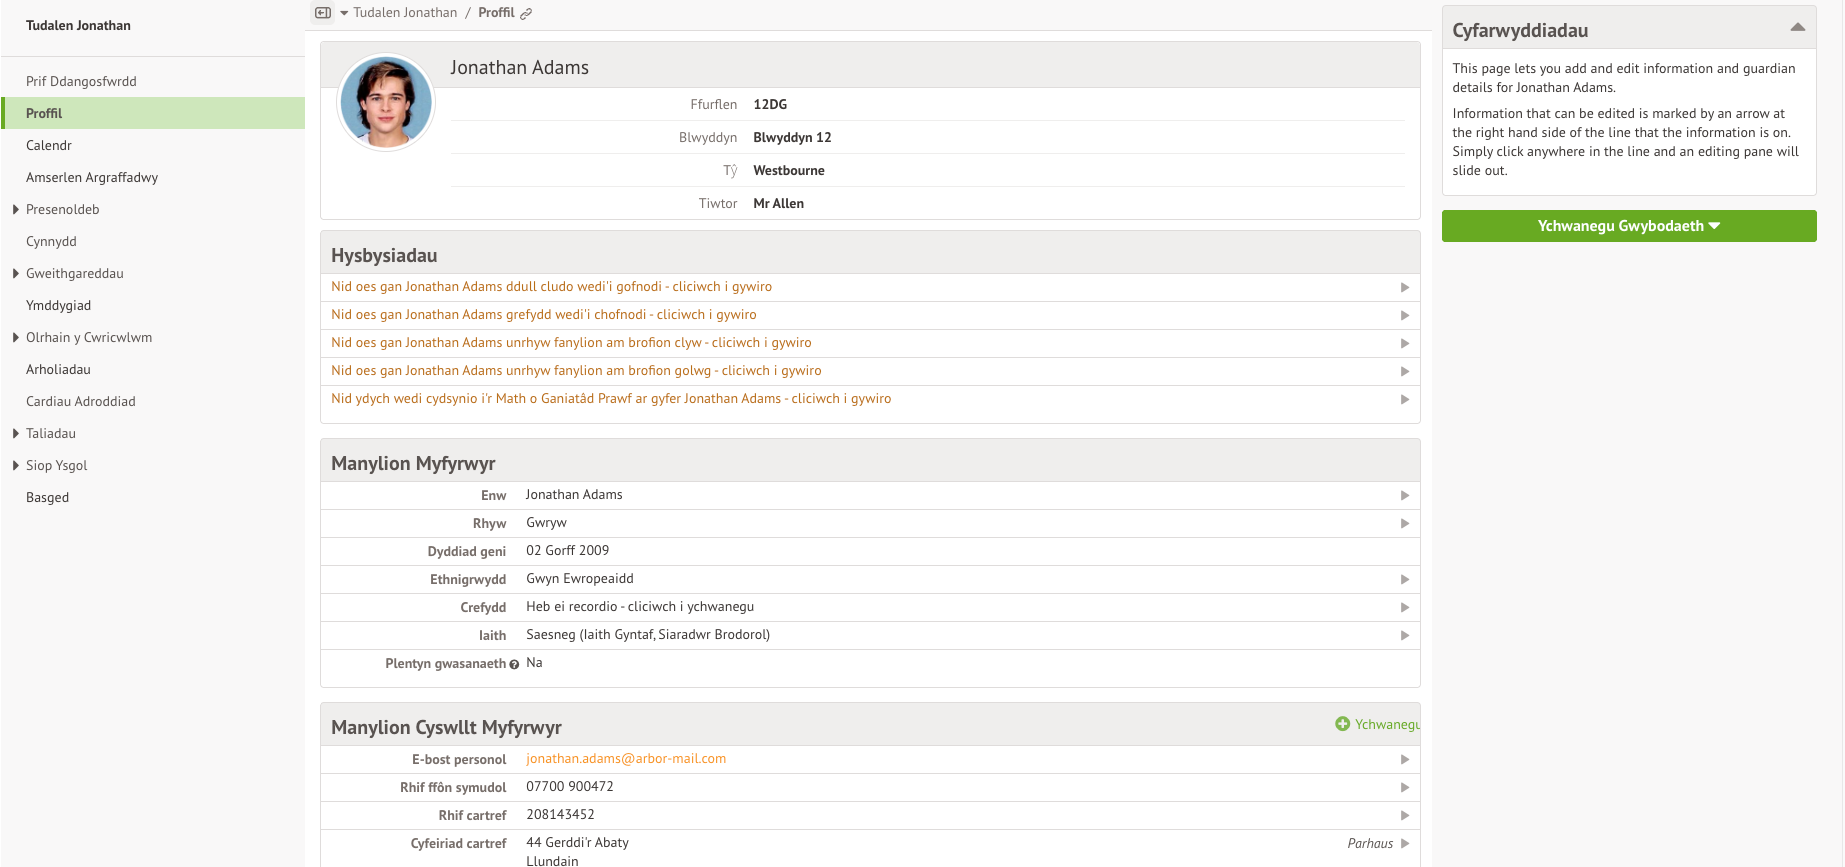1845x867 pixels.
Task: Collapse the Cyfarwyddiadau panel with the arrow
Action: point(1797,28)
